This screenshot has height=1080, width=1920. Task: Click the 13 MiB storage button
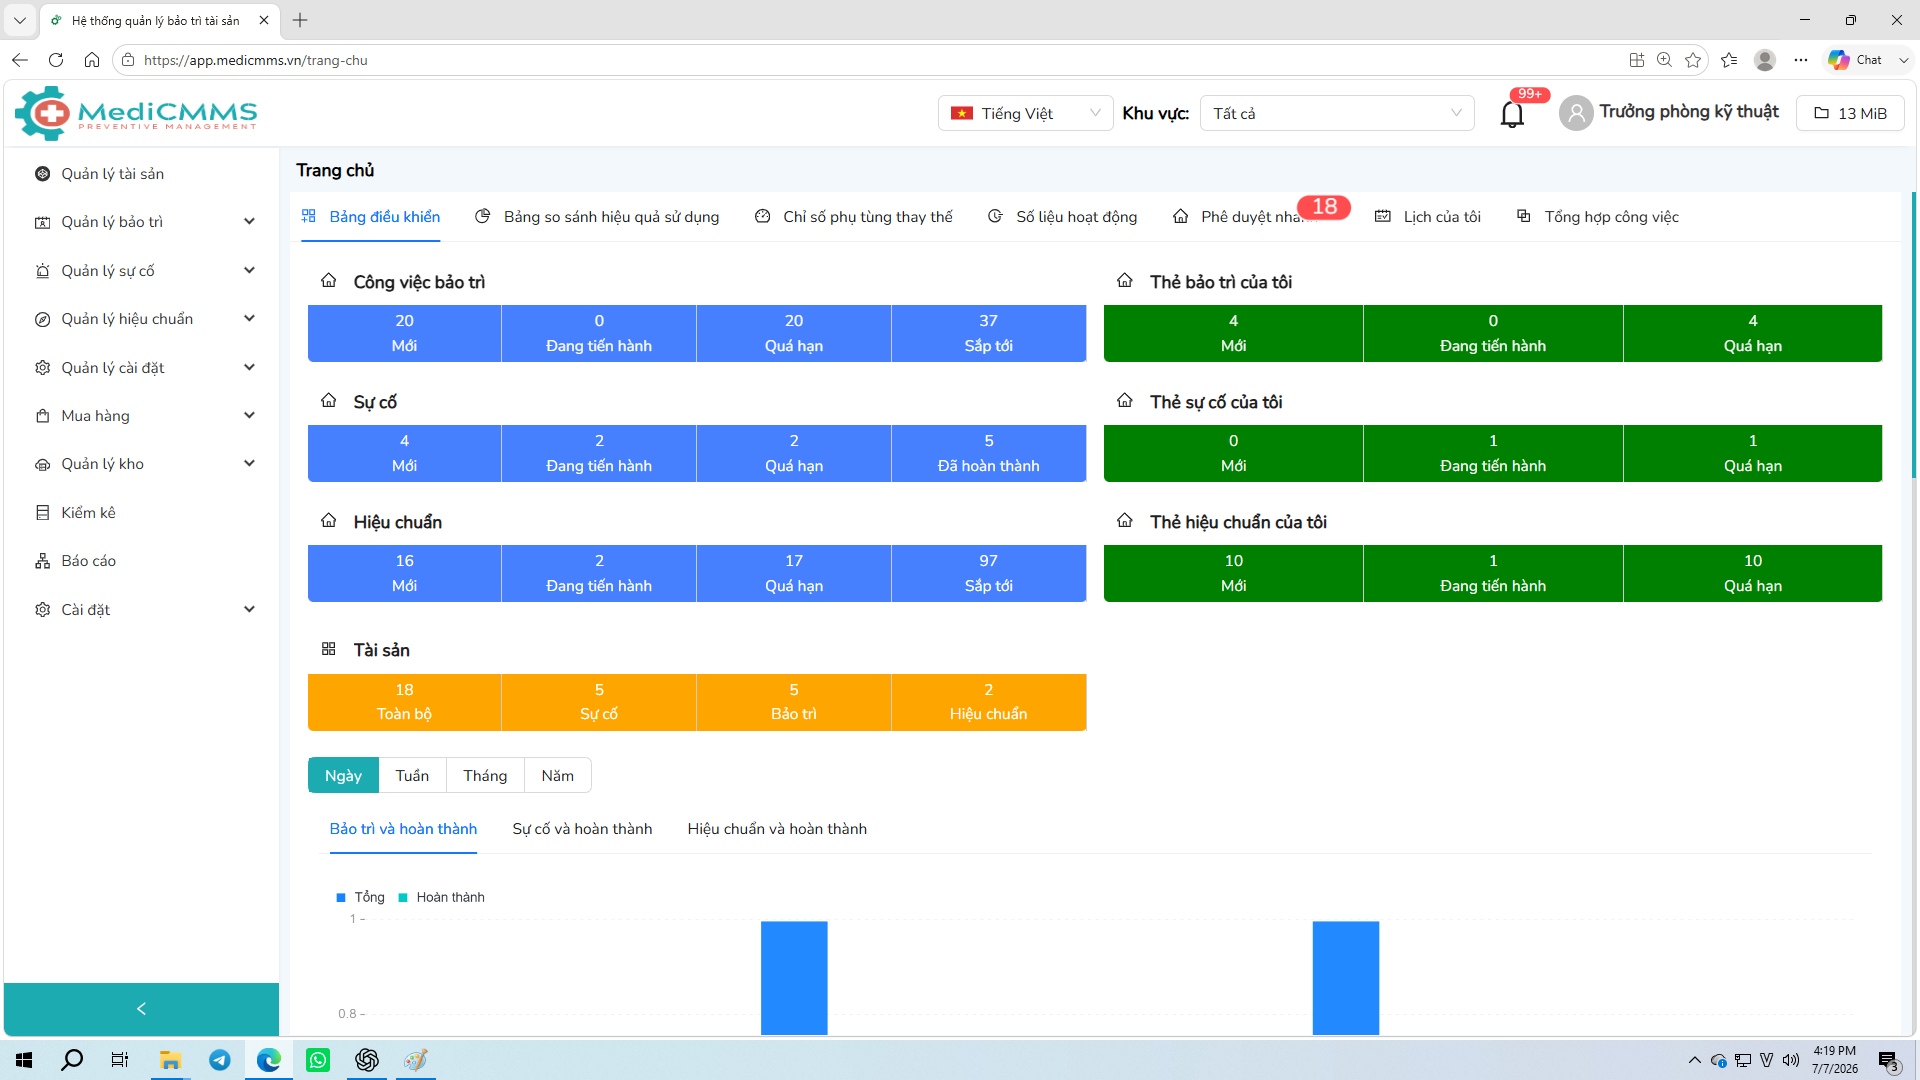coord(1850,113)
